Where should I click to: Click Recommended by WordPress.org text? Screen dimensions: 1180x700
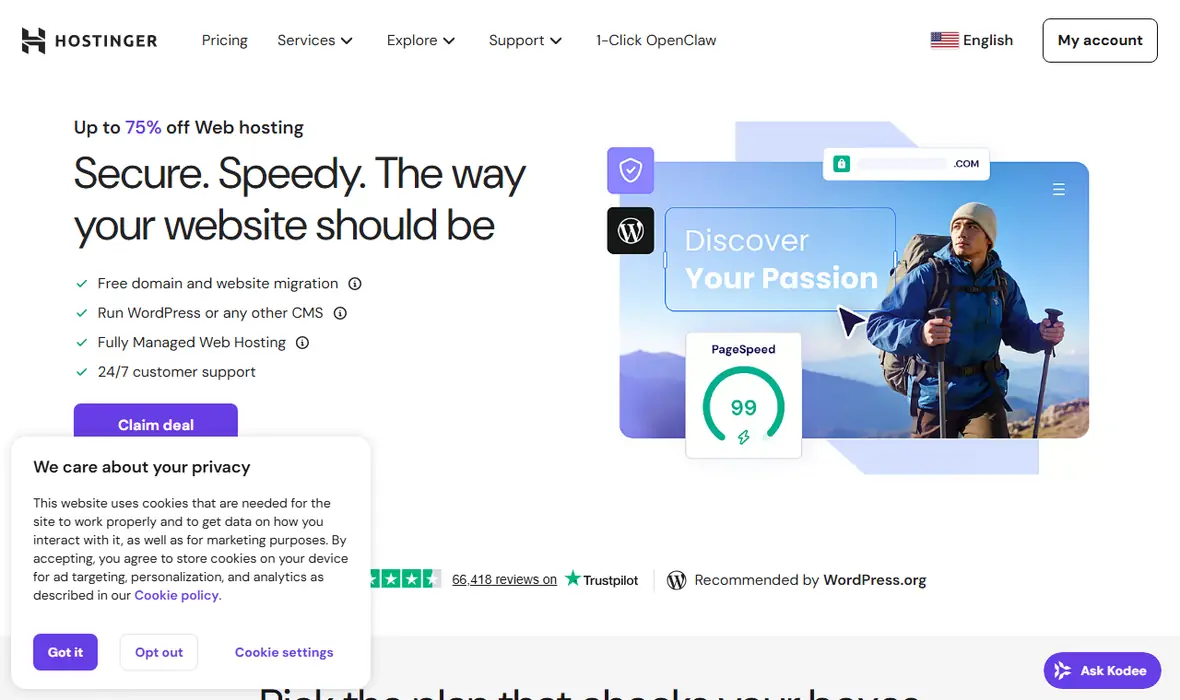coord(810,580)
